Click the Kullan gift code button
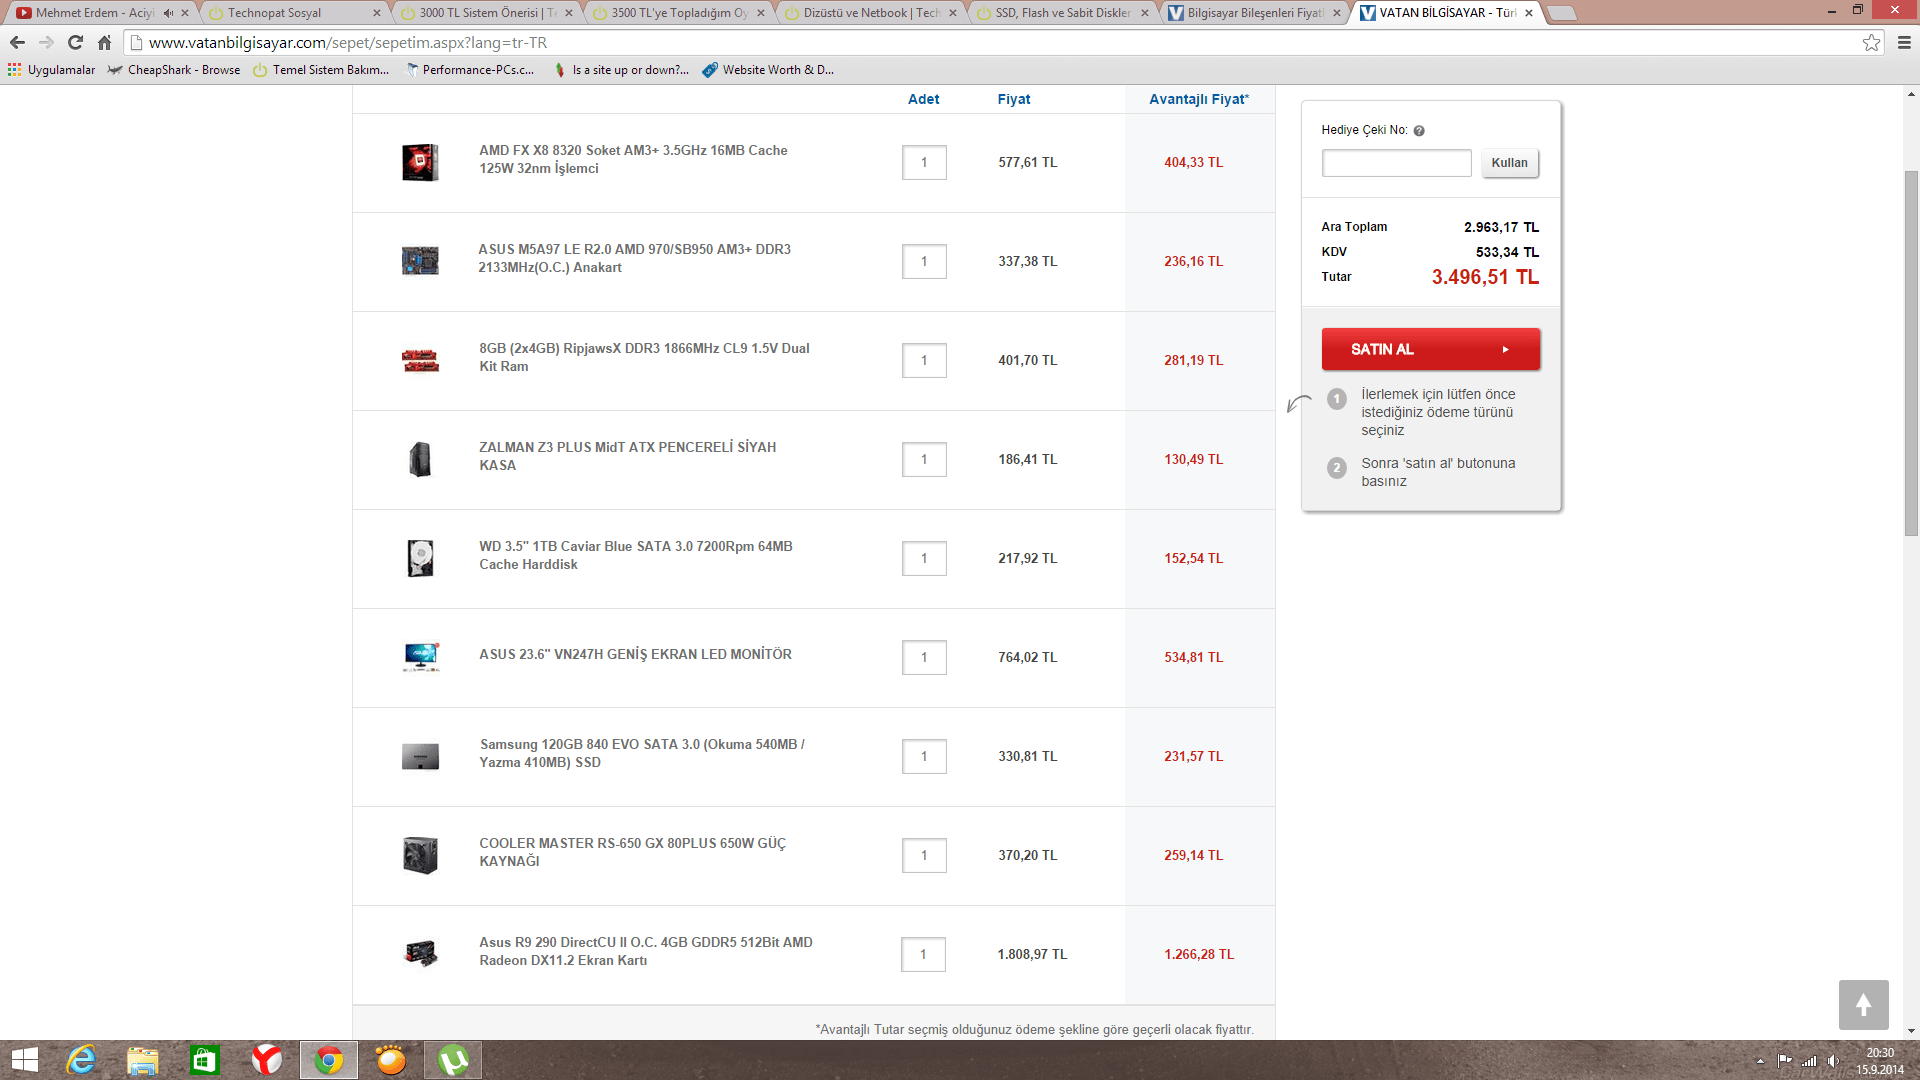1920x1080 pixels. click(1509, 163)
